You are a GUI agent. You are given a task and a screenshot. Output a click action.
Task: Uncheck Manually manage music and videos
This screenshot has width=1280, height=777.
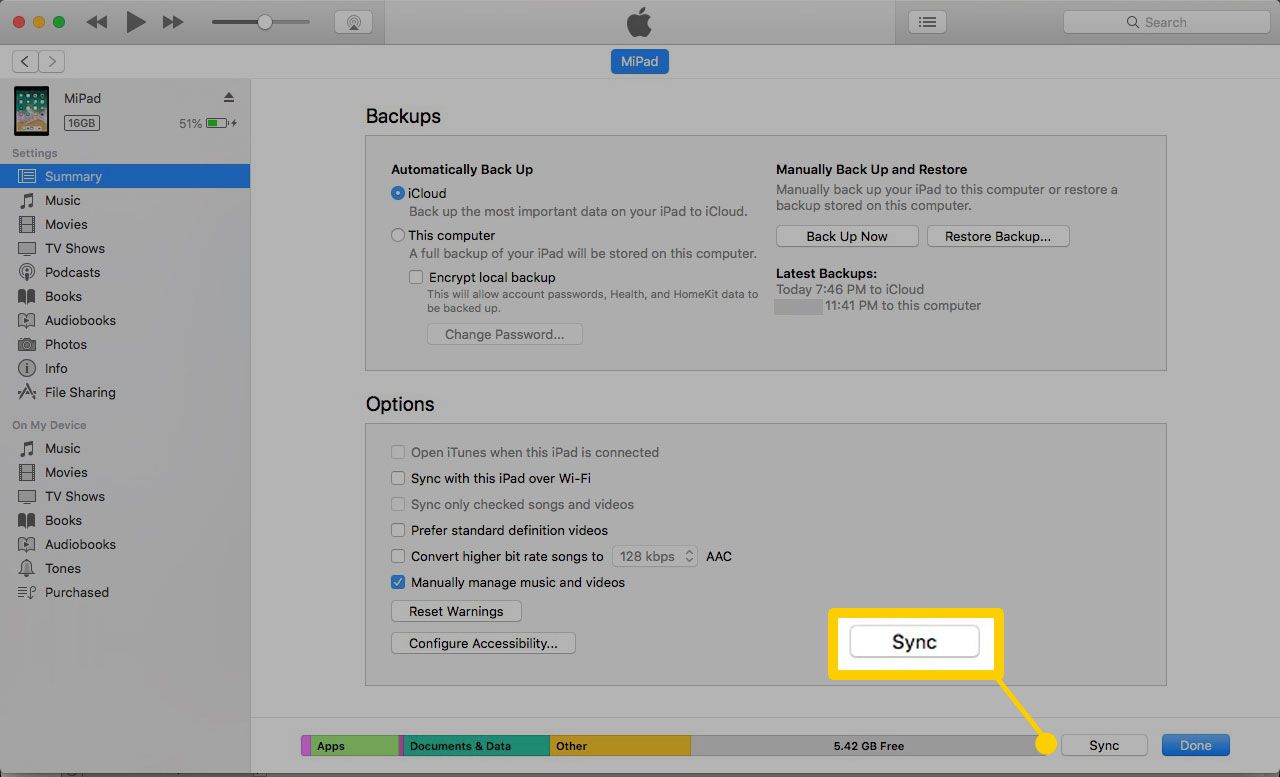(398, 582)
